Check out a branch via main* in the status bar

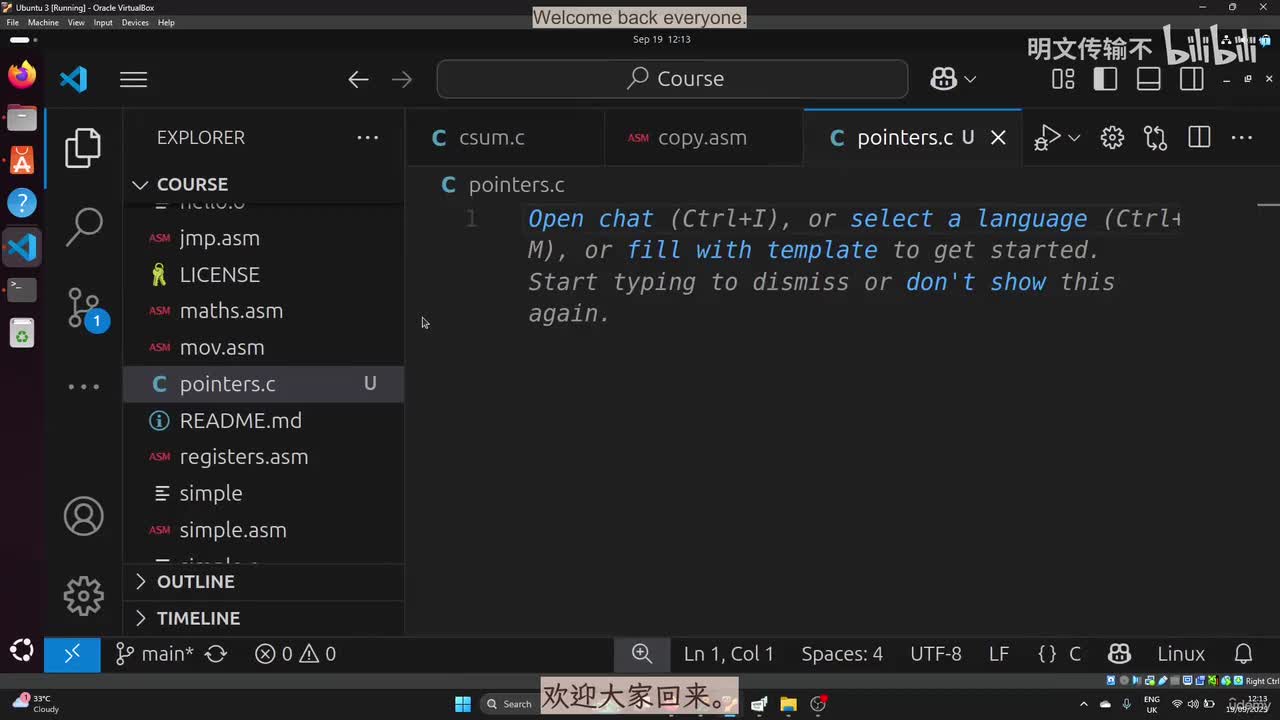155,654
